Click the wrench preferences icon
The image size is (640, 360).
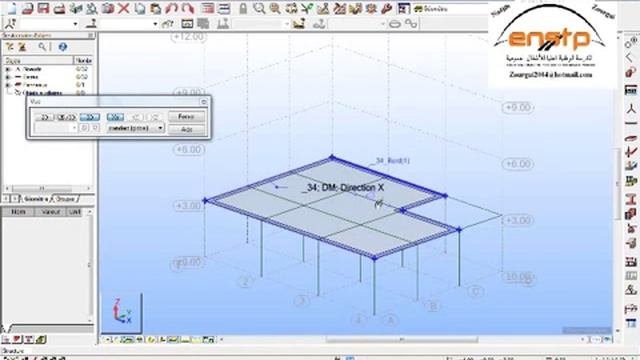(x=387, y=8)
